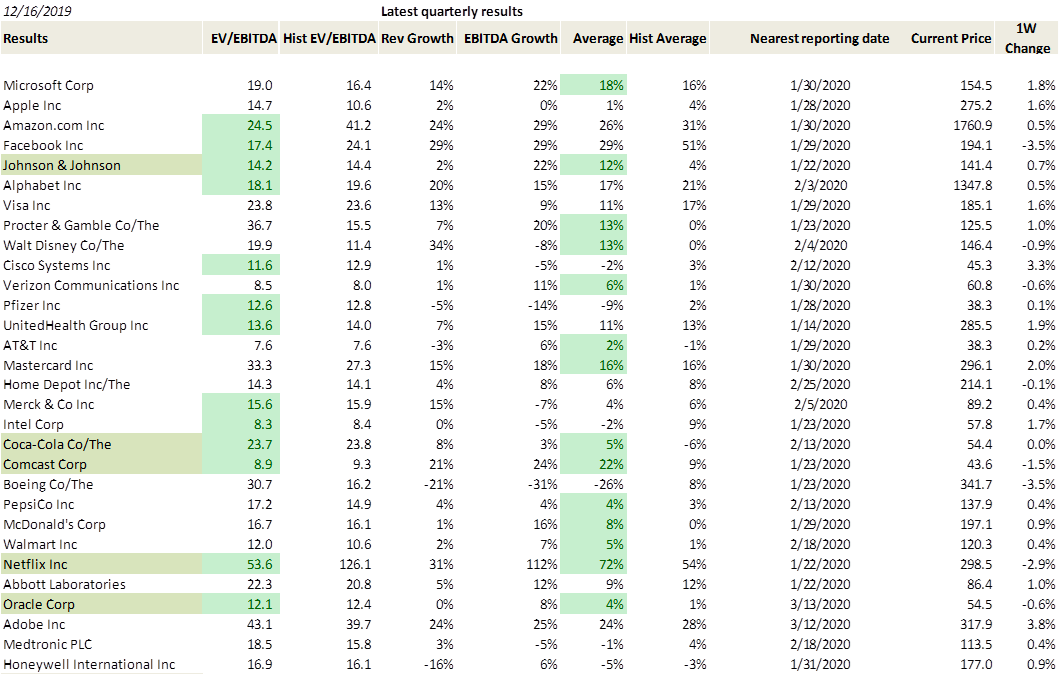Click the highlighted Comcast Corp cell
This screenshot has height=675, width=1060.
(x=101, y=465)
